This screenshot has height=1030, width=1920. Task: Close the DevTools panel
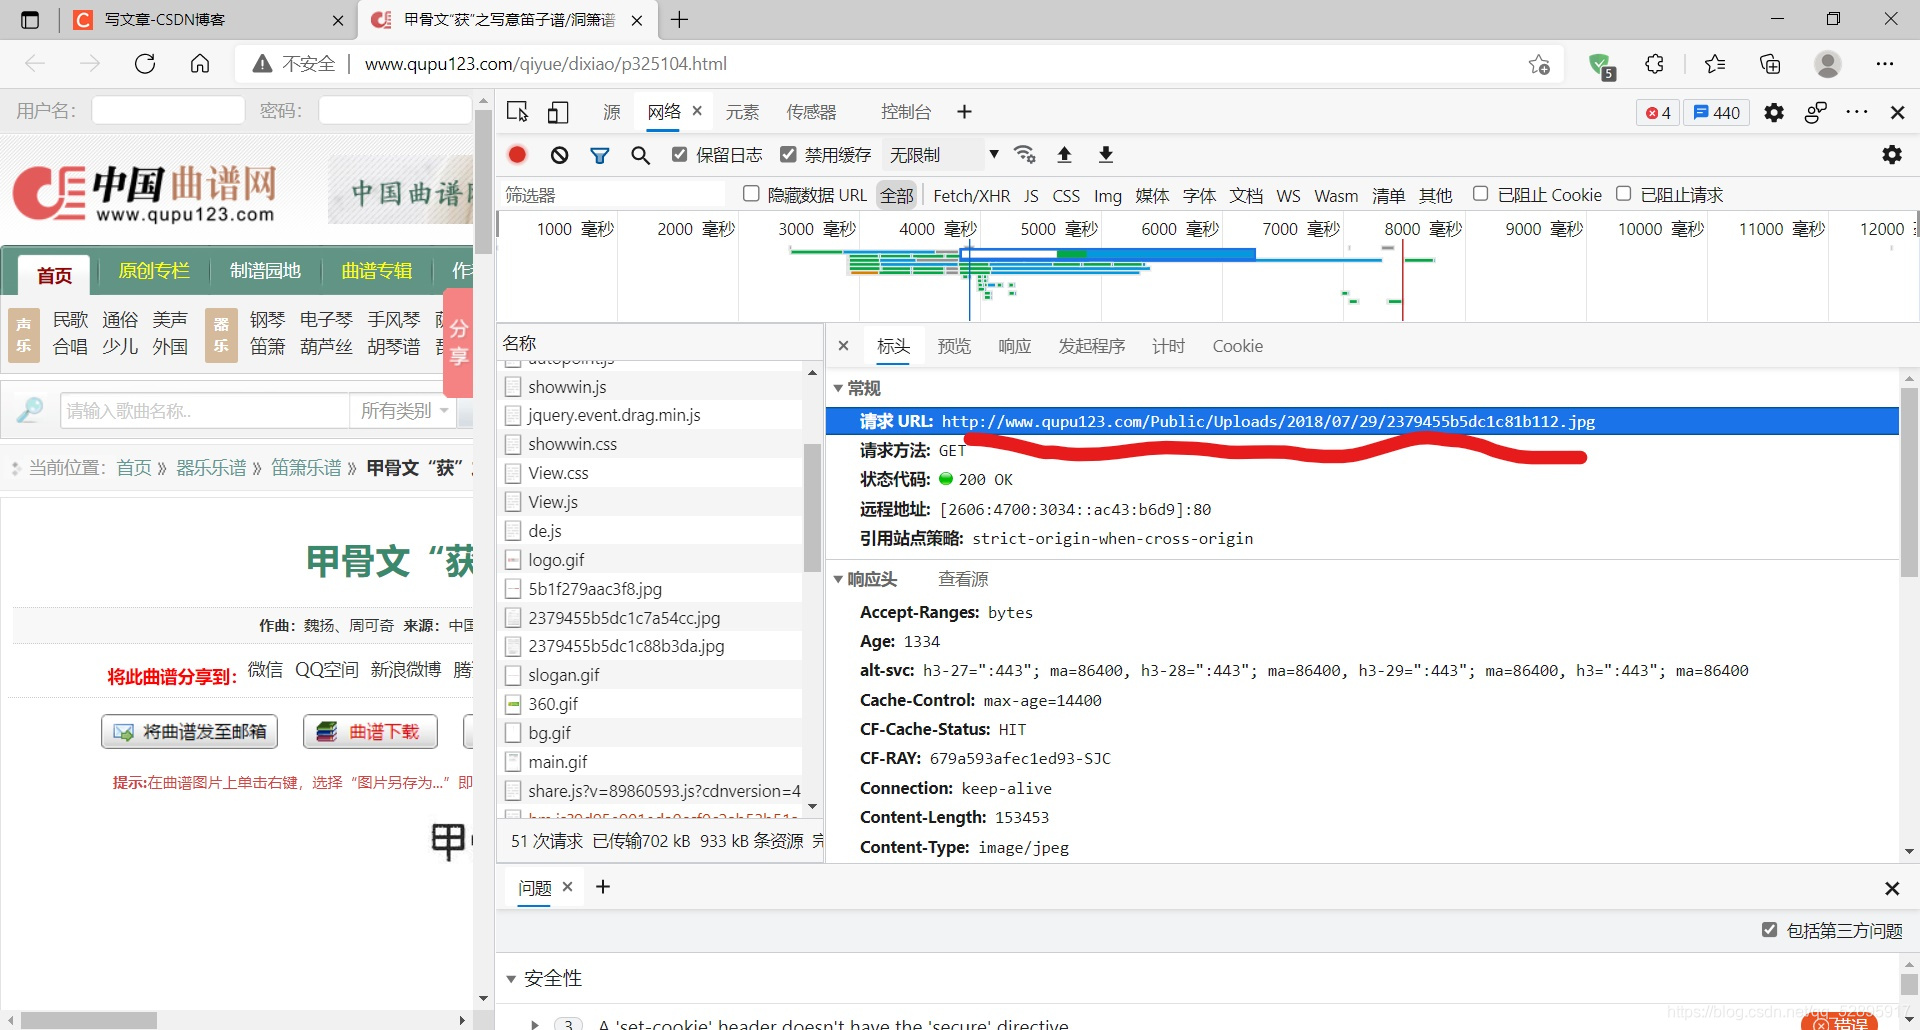click(x=1897, y=112)
